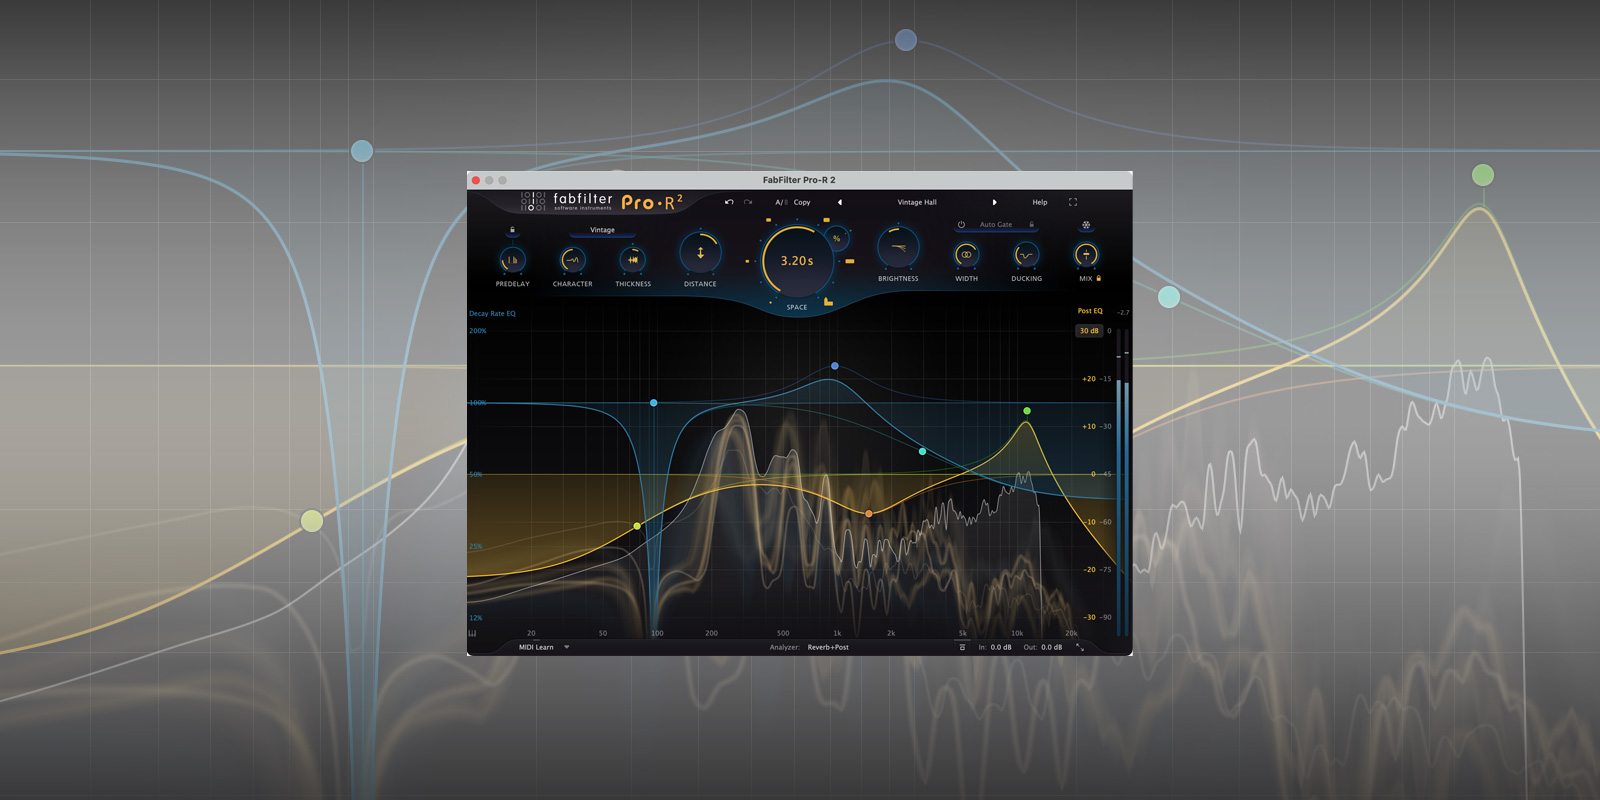Image resolution: width=1600 pixels, height=800 pixels.
Task: Open the Vintage character style dropdown
Action: pos(602,230)
